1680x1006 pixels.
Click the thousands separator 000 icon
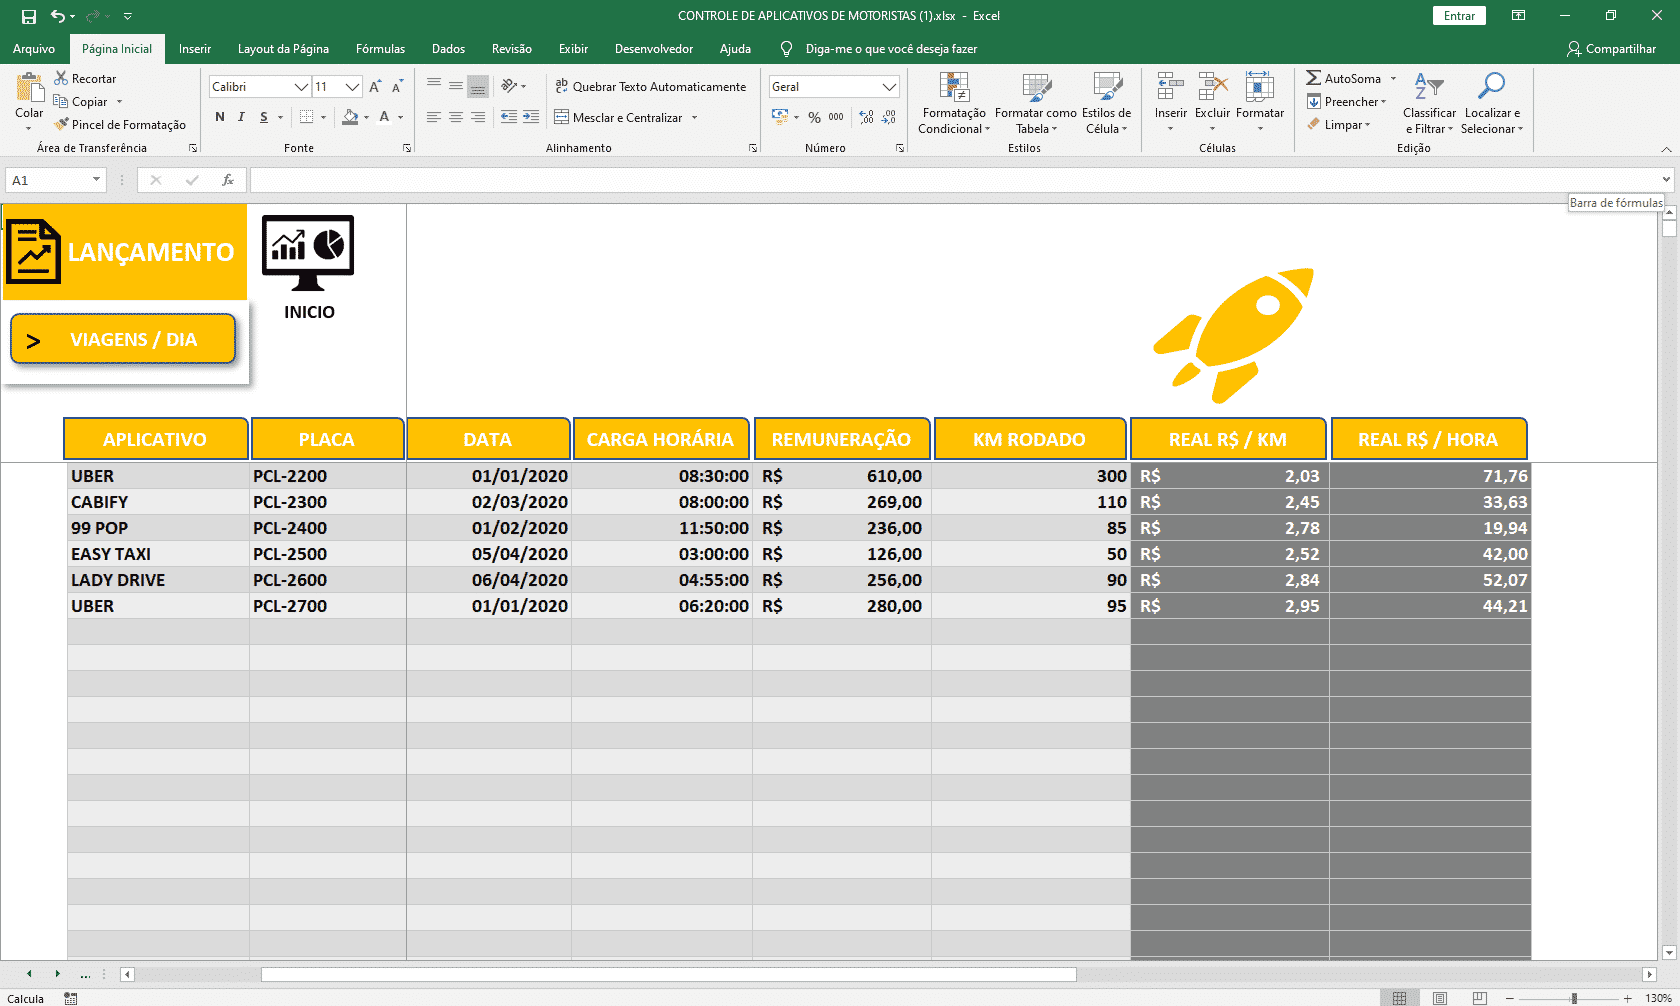pyautogui.click(x=836, y=117)
